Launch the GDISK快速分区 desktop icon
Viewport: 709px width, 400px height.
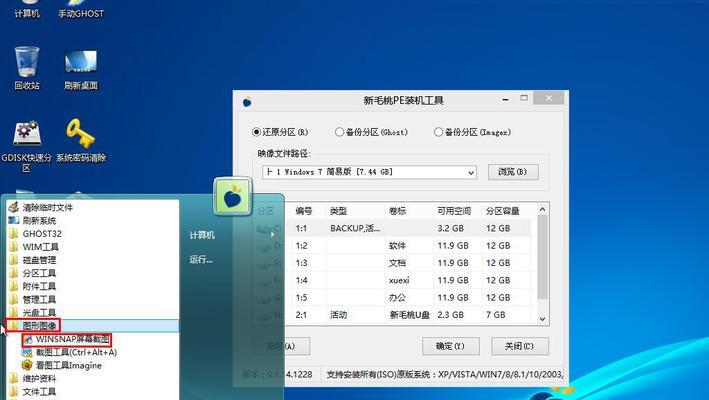point(27,146)
